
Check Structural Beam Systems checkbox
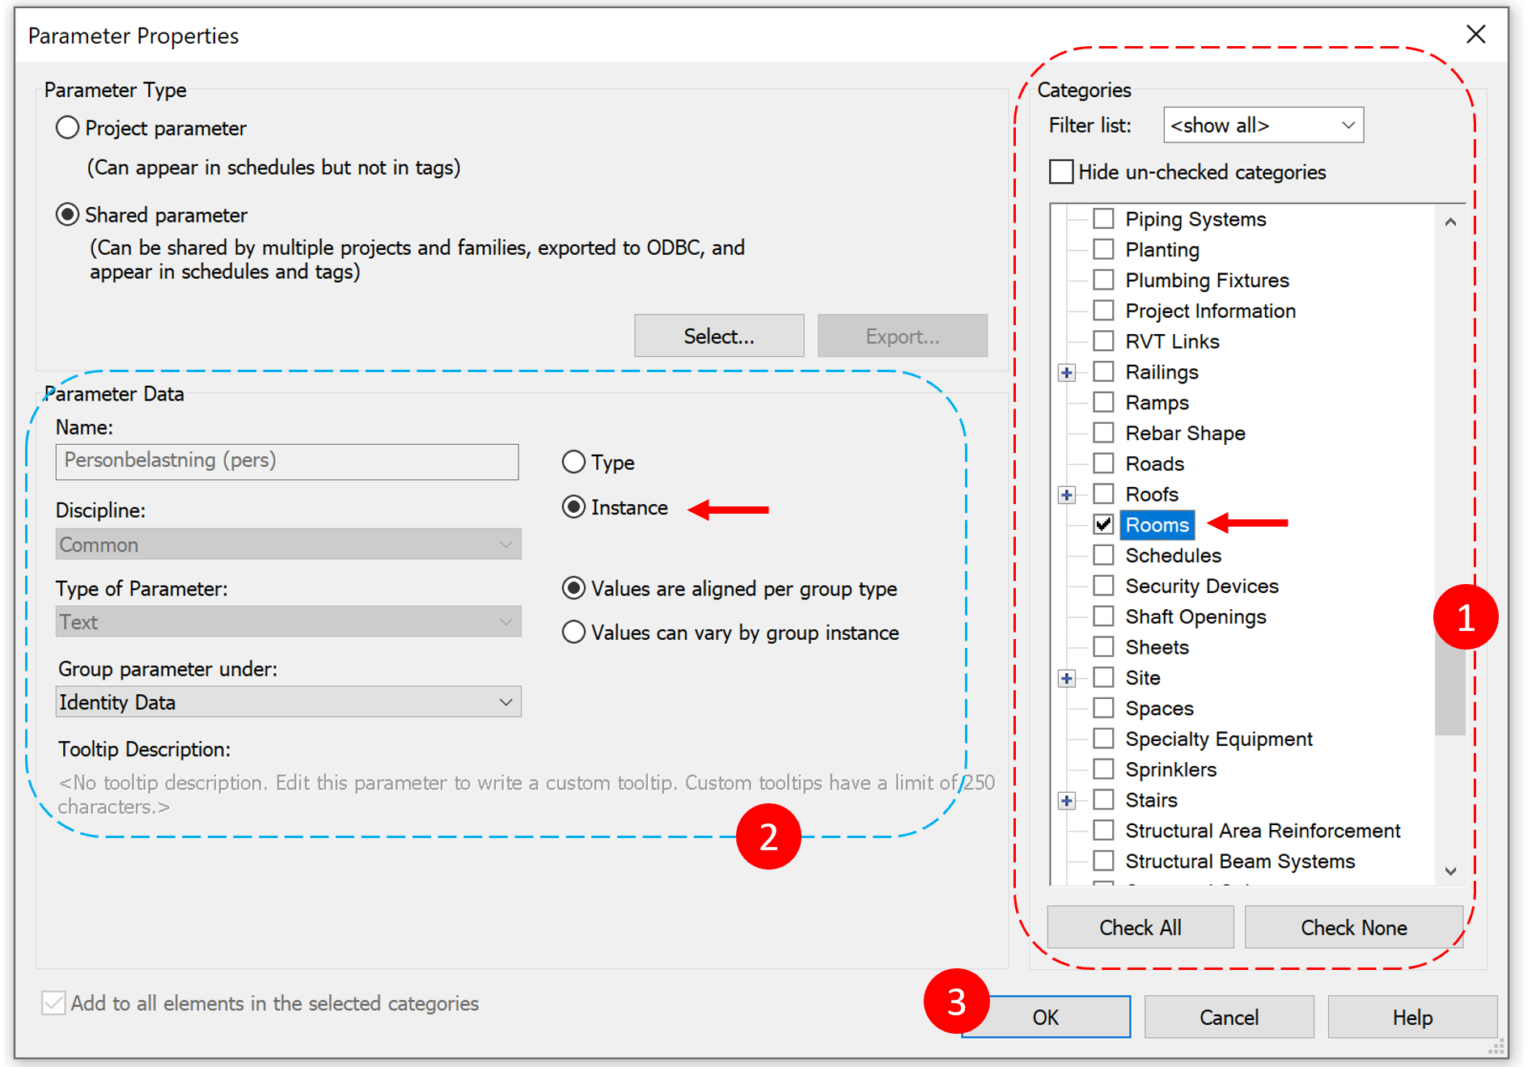point(1103,861)
